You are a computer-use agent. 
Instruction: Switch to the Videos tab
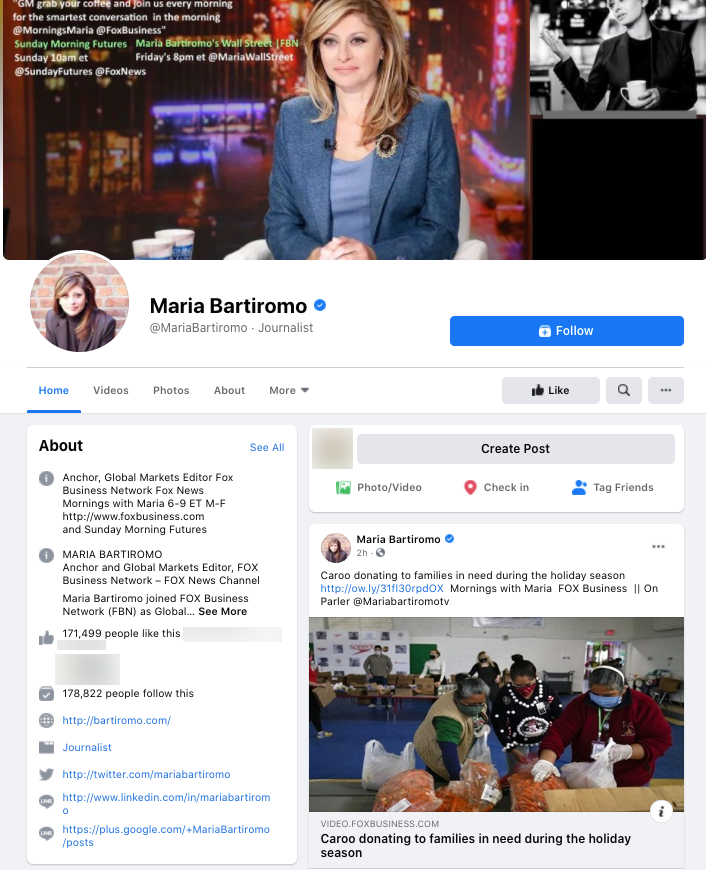[x=111, y=390]
